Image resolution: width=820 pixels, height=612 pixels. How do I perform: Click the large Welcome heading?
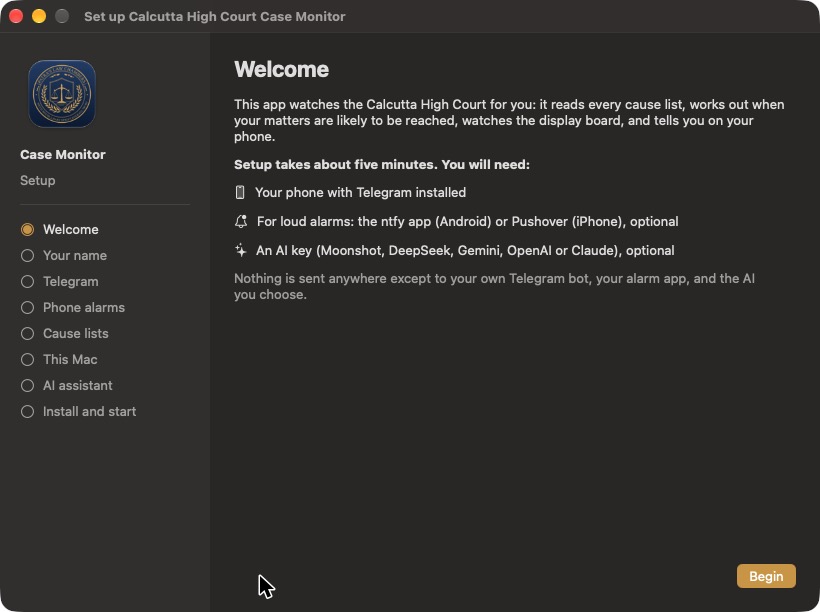pos(281,70)
